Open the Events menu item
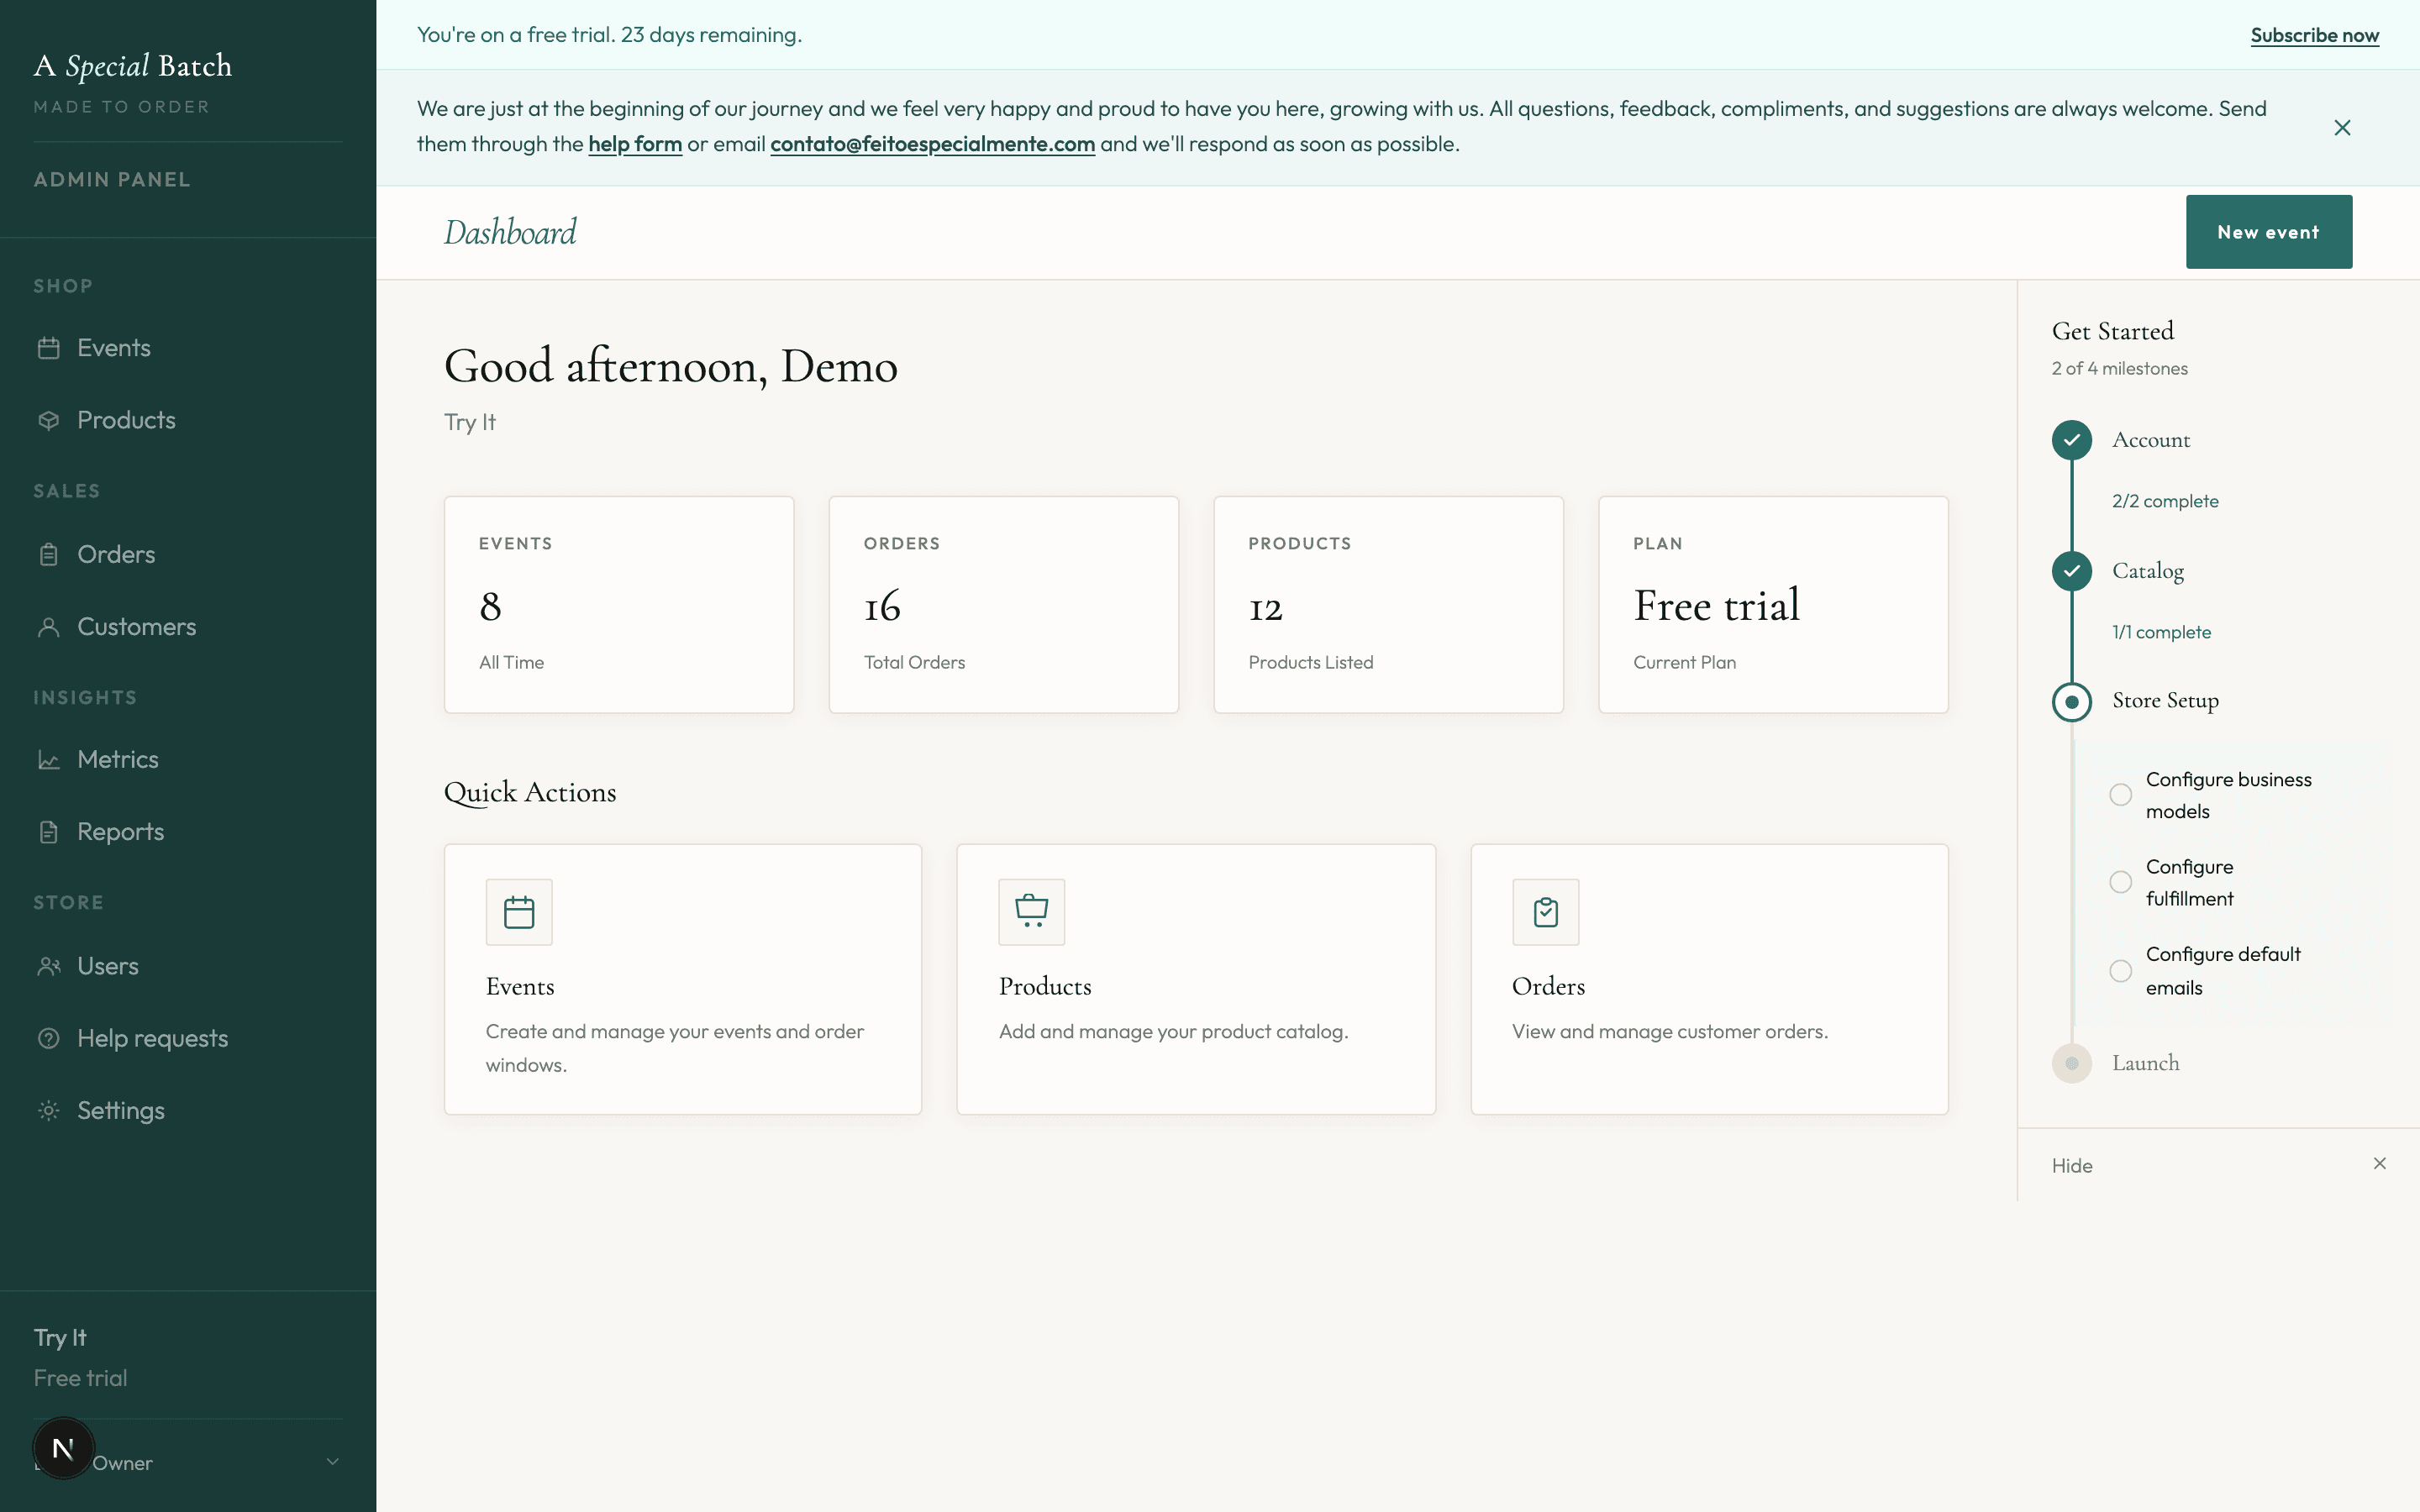 click(188, 348)
